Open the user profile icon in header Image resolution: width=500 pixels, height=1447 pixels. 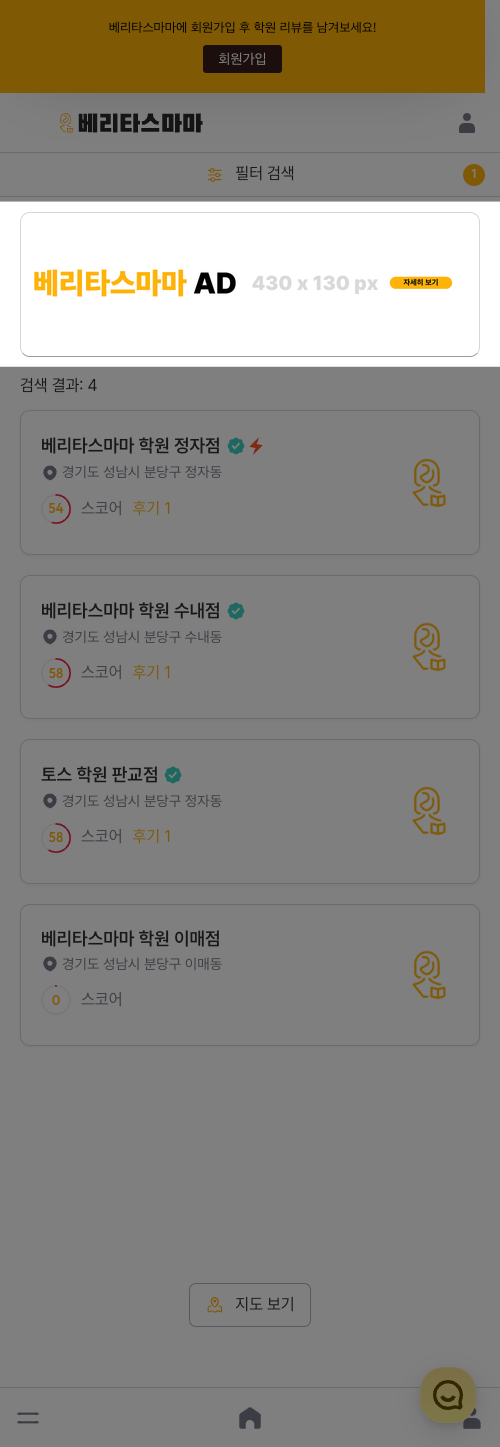[x=467, y=123]
